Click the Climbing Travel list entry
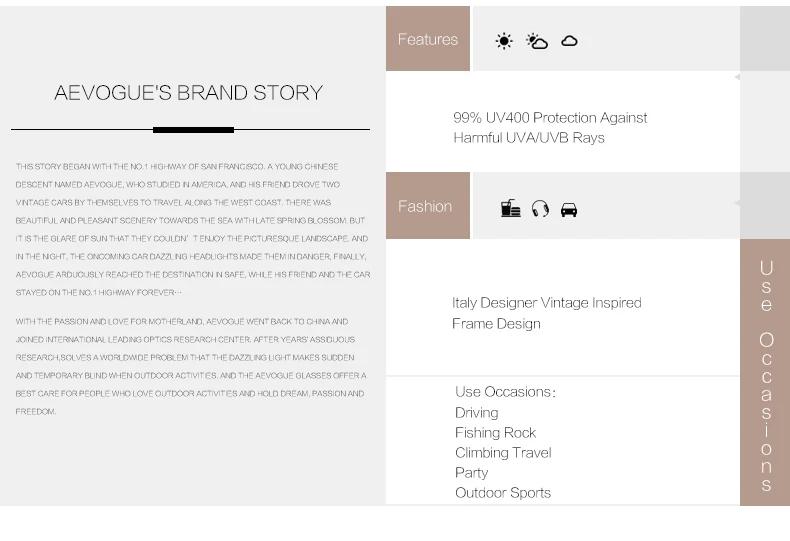The width and height of the screenshot is (790, 541). point(503,452)
